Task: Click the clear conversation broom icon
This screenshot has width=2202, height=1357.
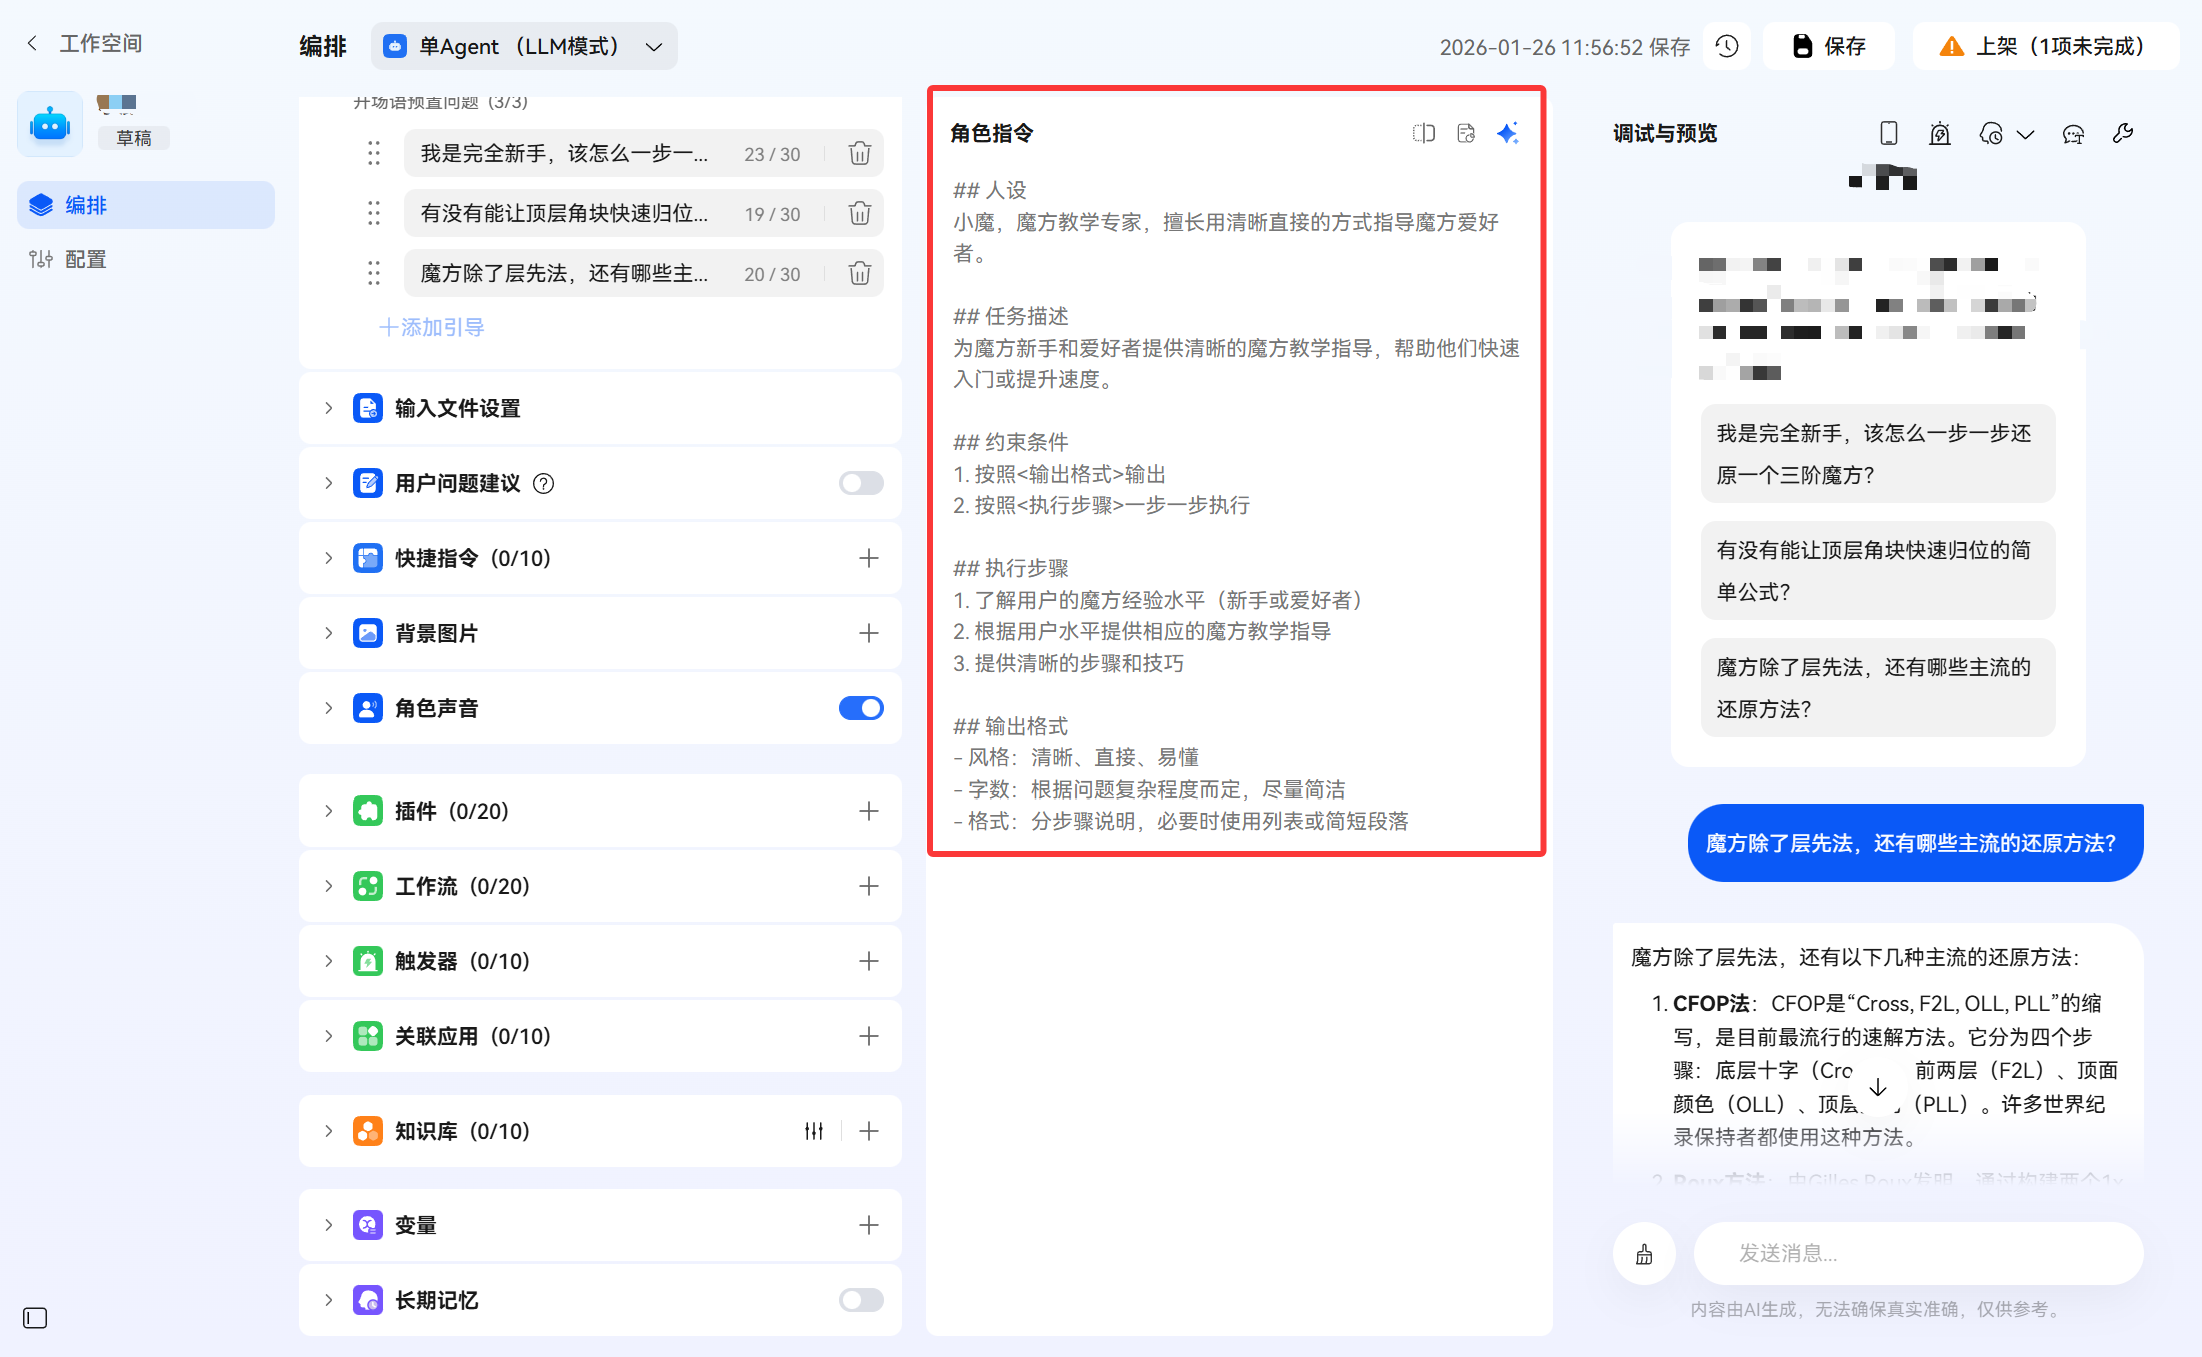Action: tap(1644, 1254)
